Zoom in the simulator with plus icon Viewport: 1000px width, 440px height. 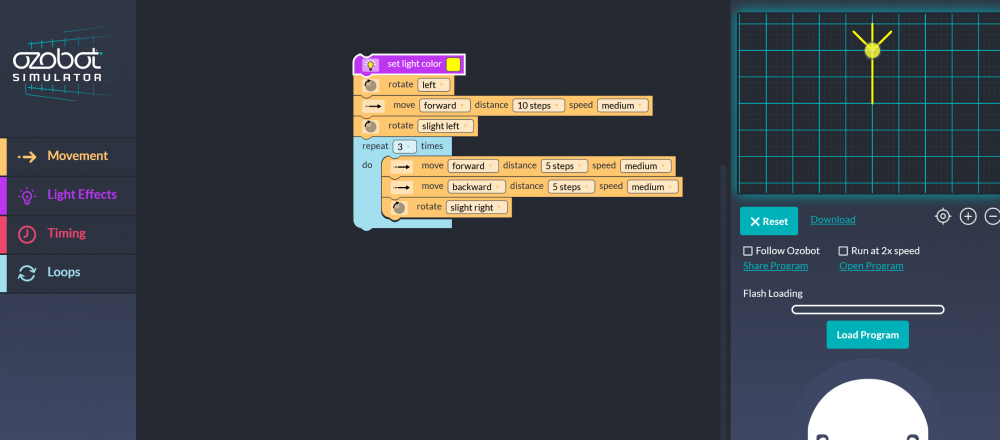[968, 217]
